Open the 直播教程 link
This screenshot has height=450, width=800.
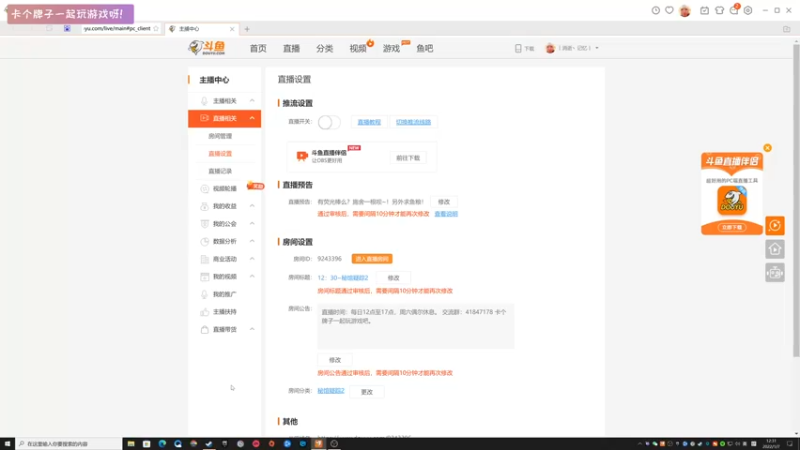[x=369, y=122]
